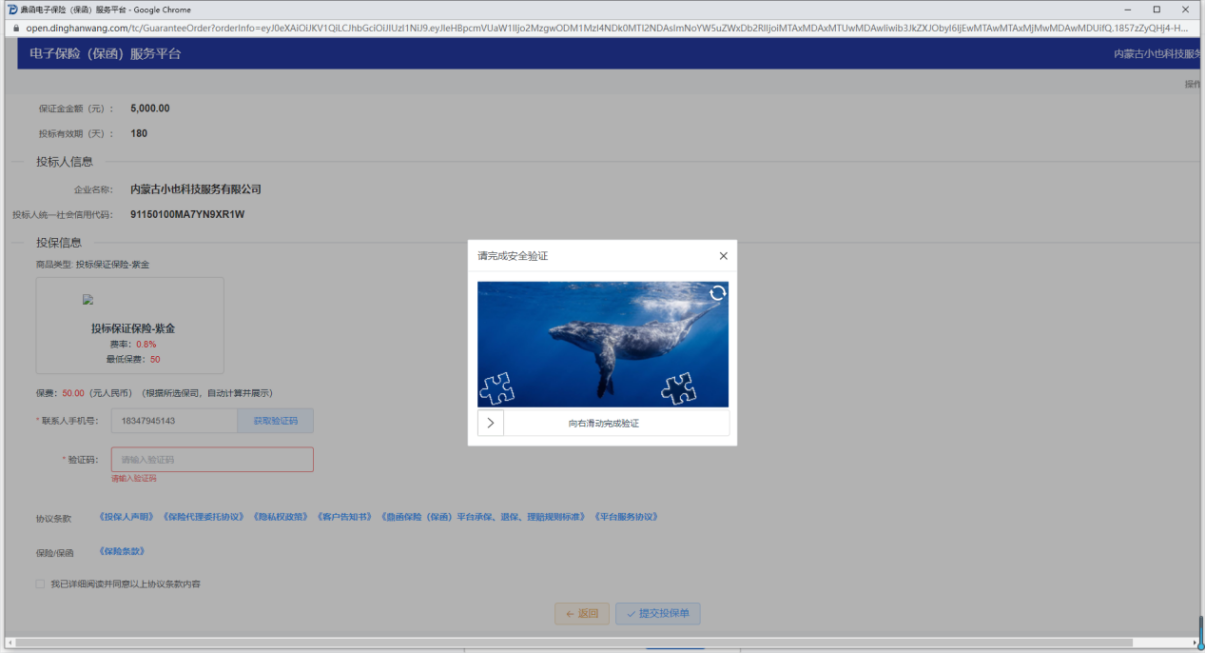Open the '保险代理委托协议' link
Image resolution: width=1205 pixels, height=653 pixels.
pos(204,517)
